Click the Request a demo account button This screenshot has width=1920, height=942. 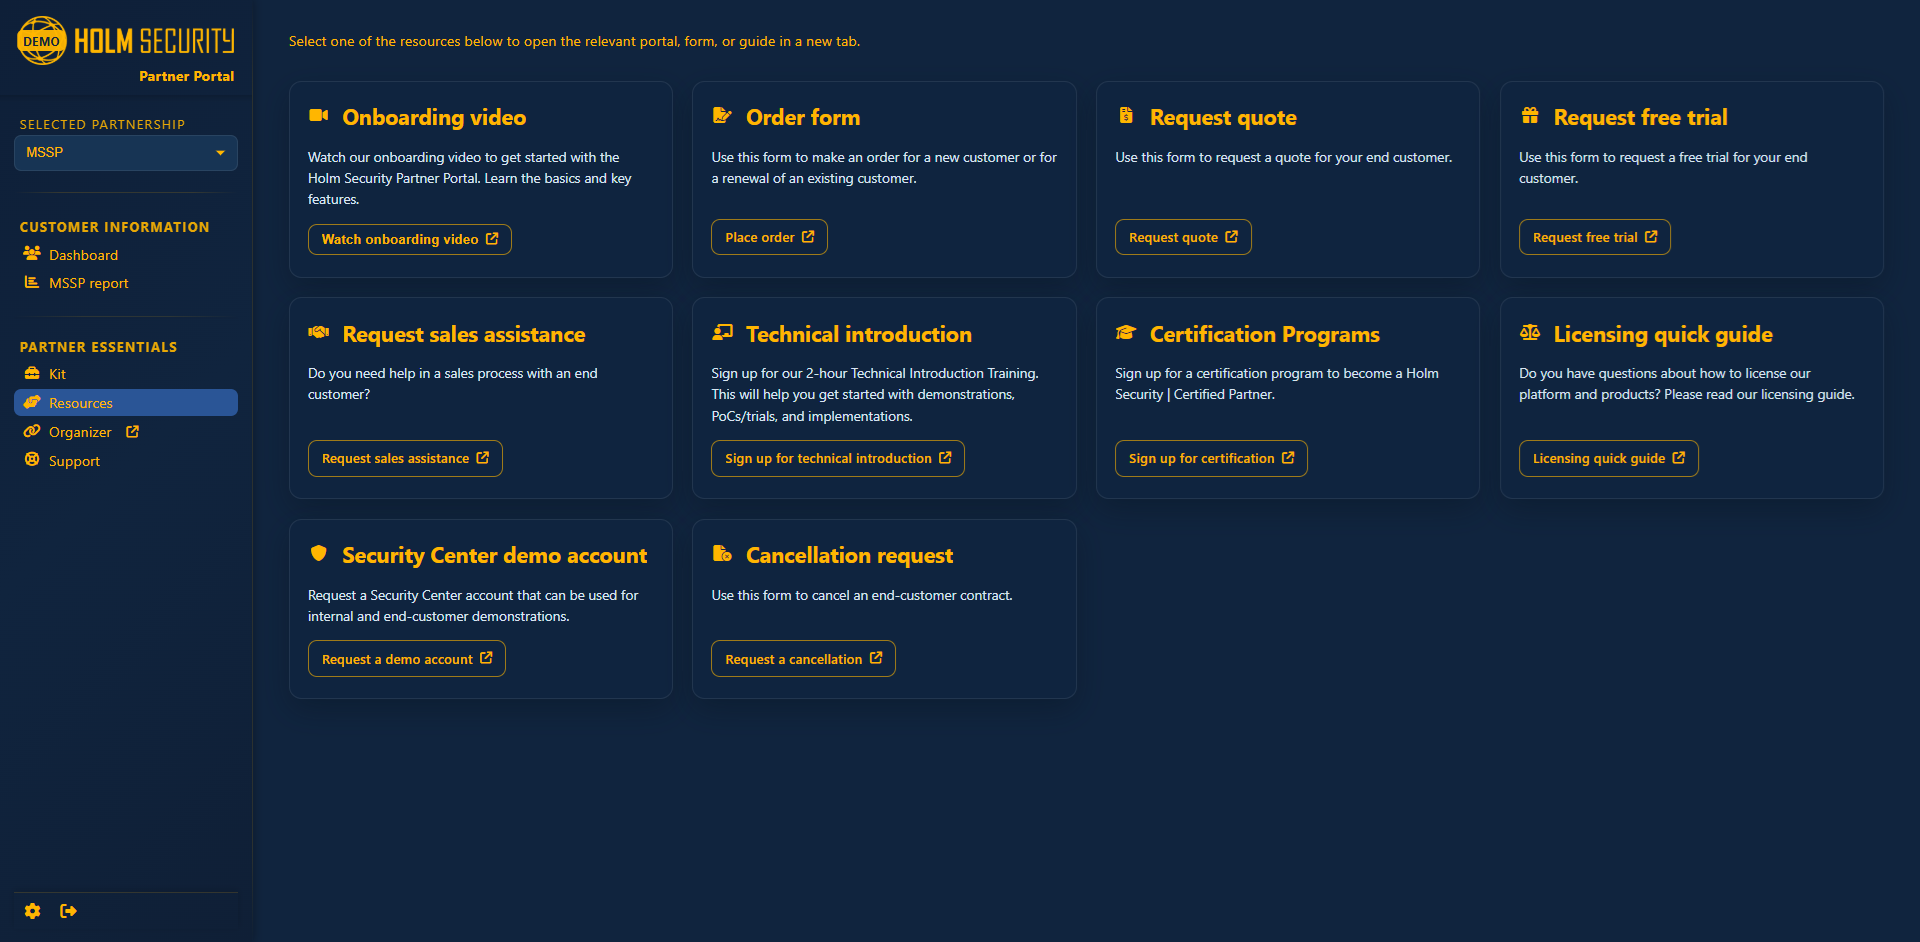406,659
